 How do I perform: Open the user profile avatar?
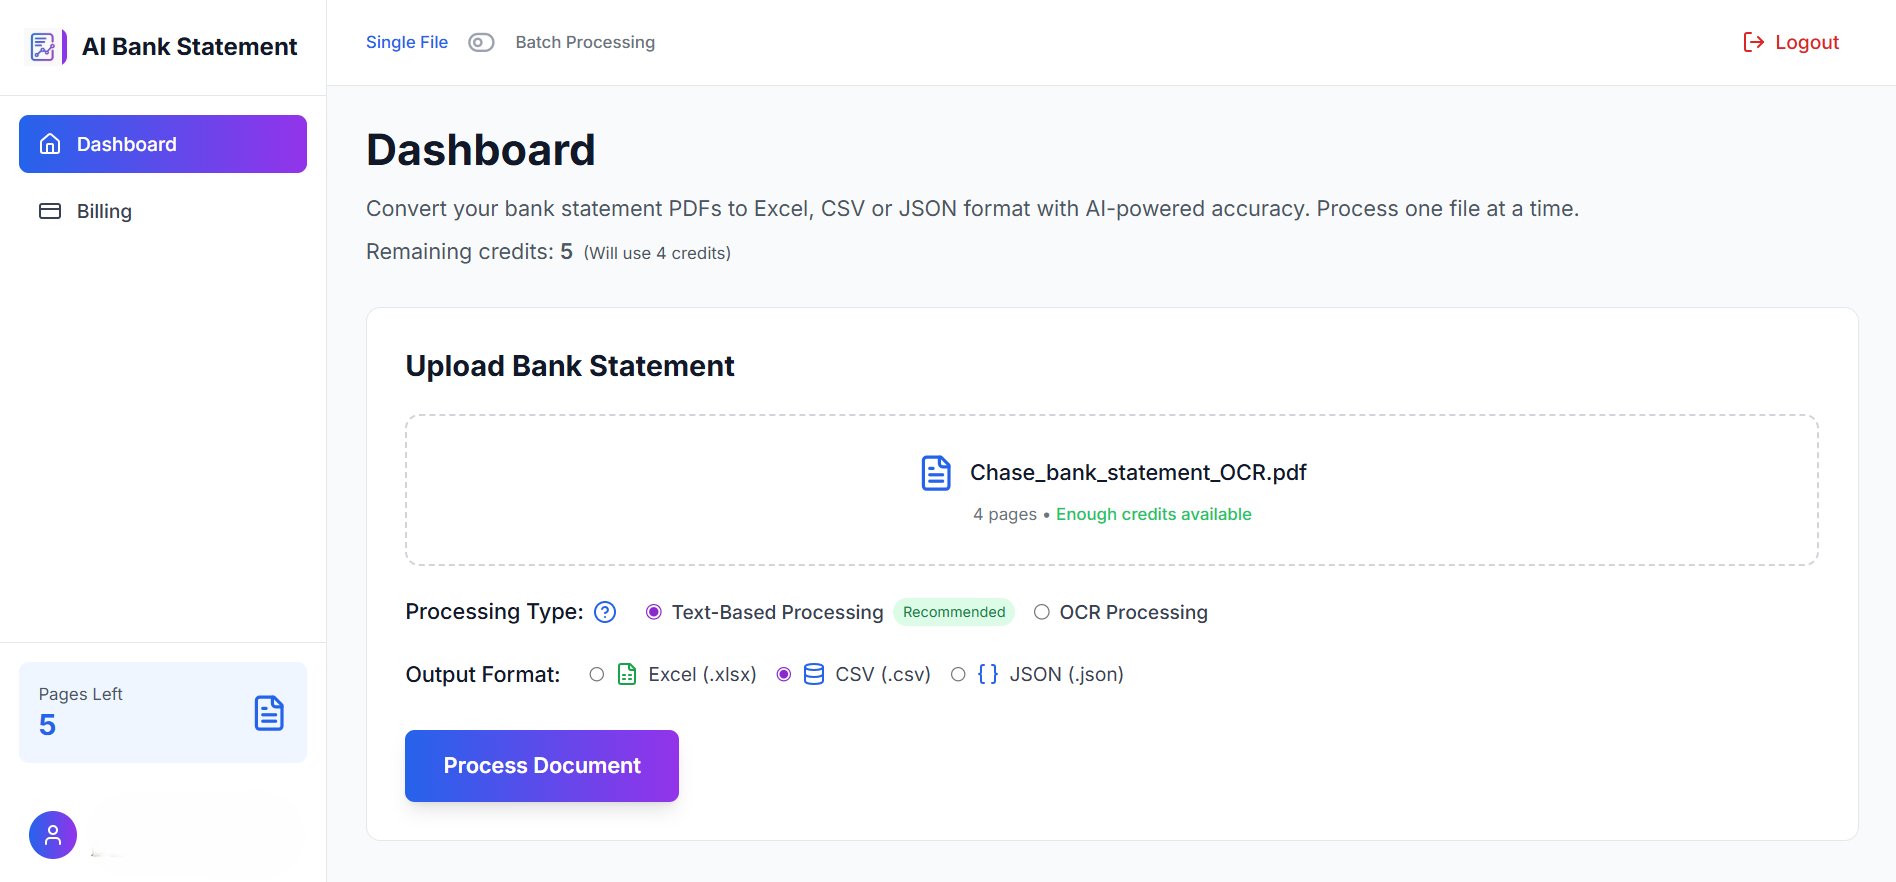click(53, 834)
